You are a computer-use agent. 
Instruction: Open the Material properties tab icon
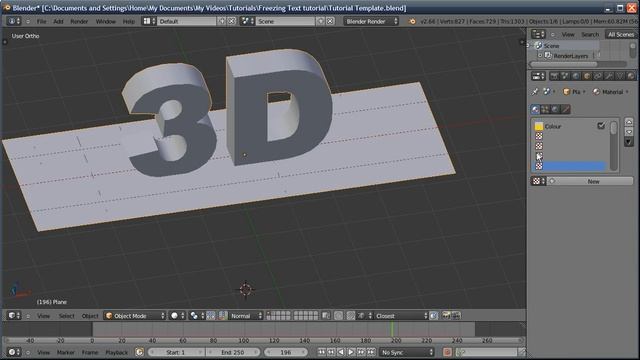(631, 76)
